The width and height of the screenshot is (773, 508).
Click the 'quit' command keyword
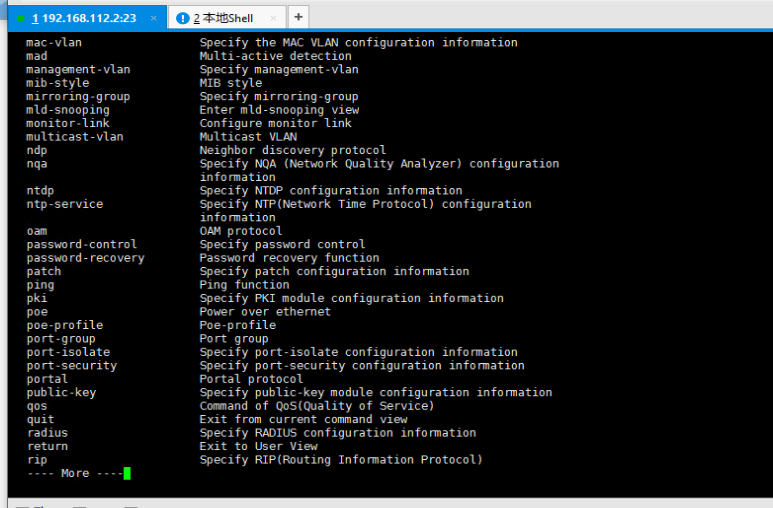coord(40,419)
